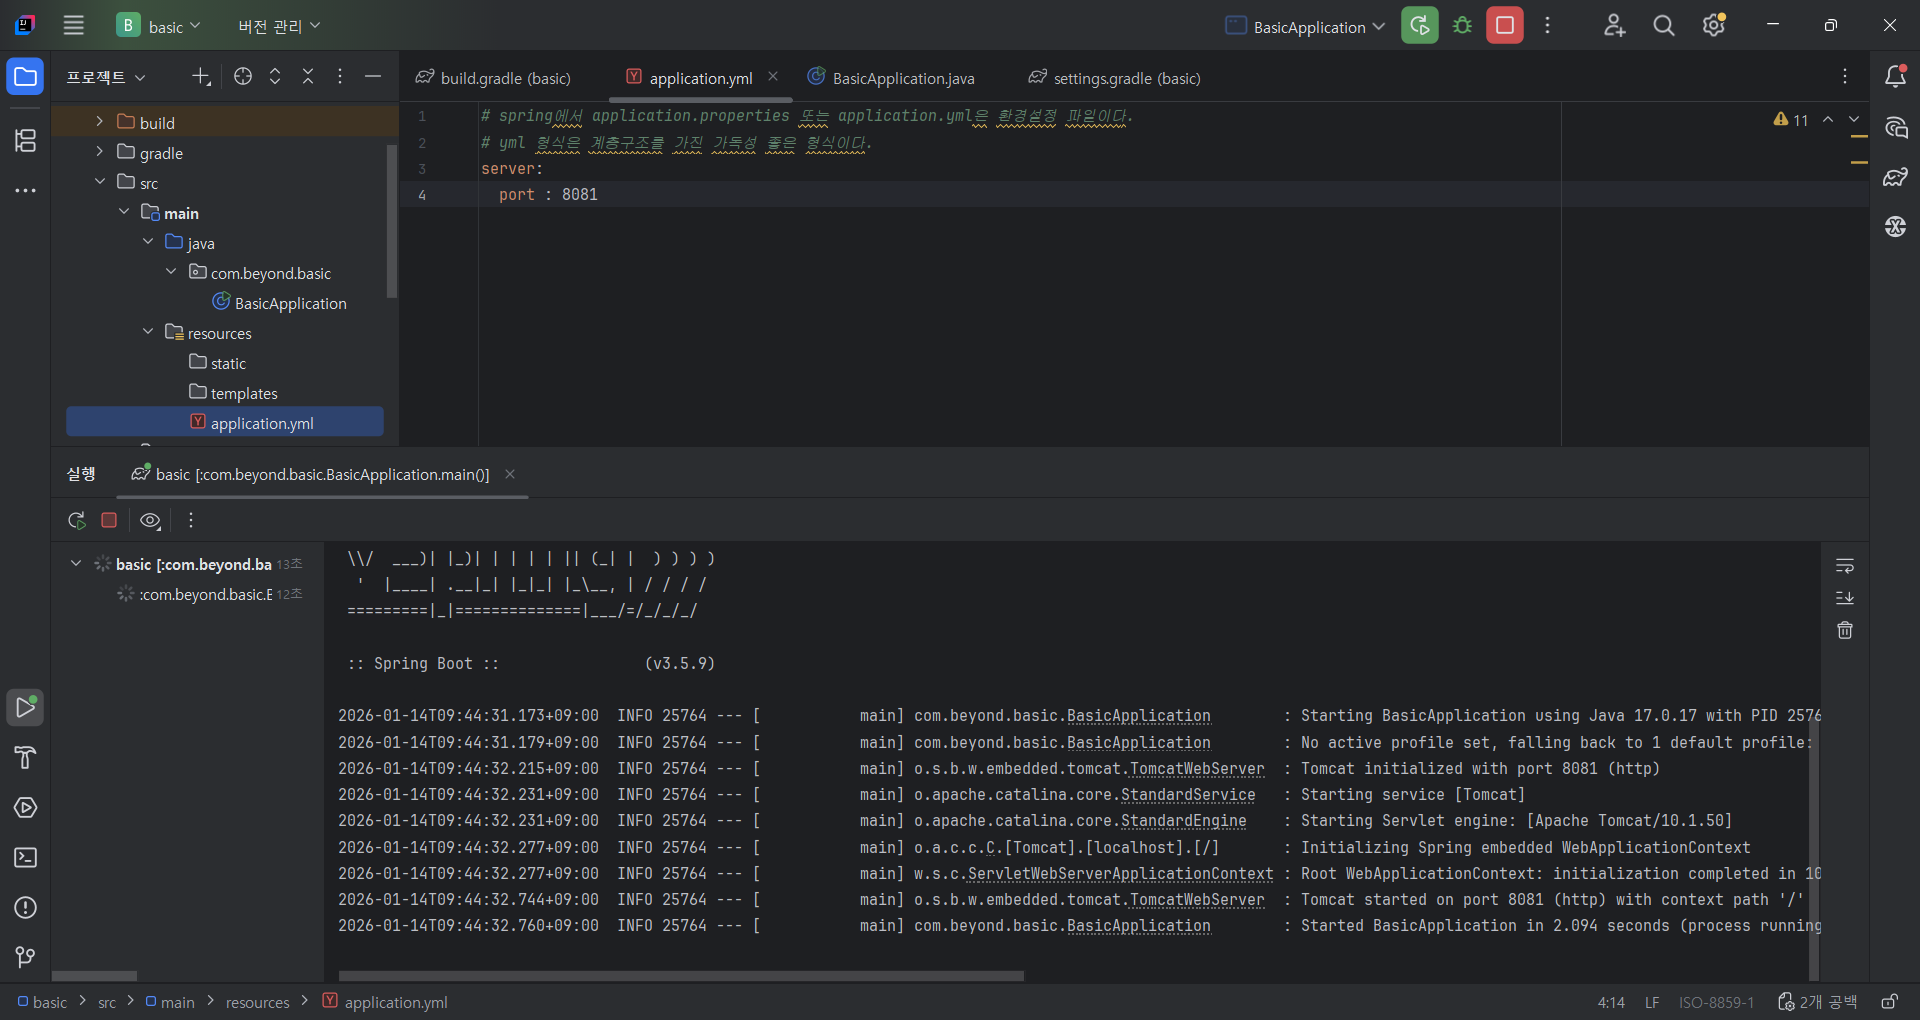Click resources in breadcrumb bar

[257, 1002]
